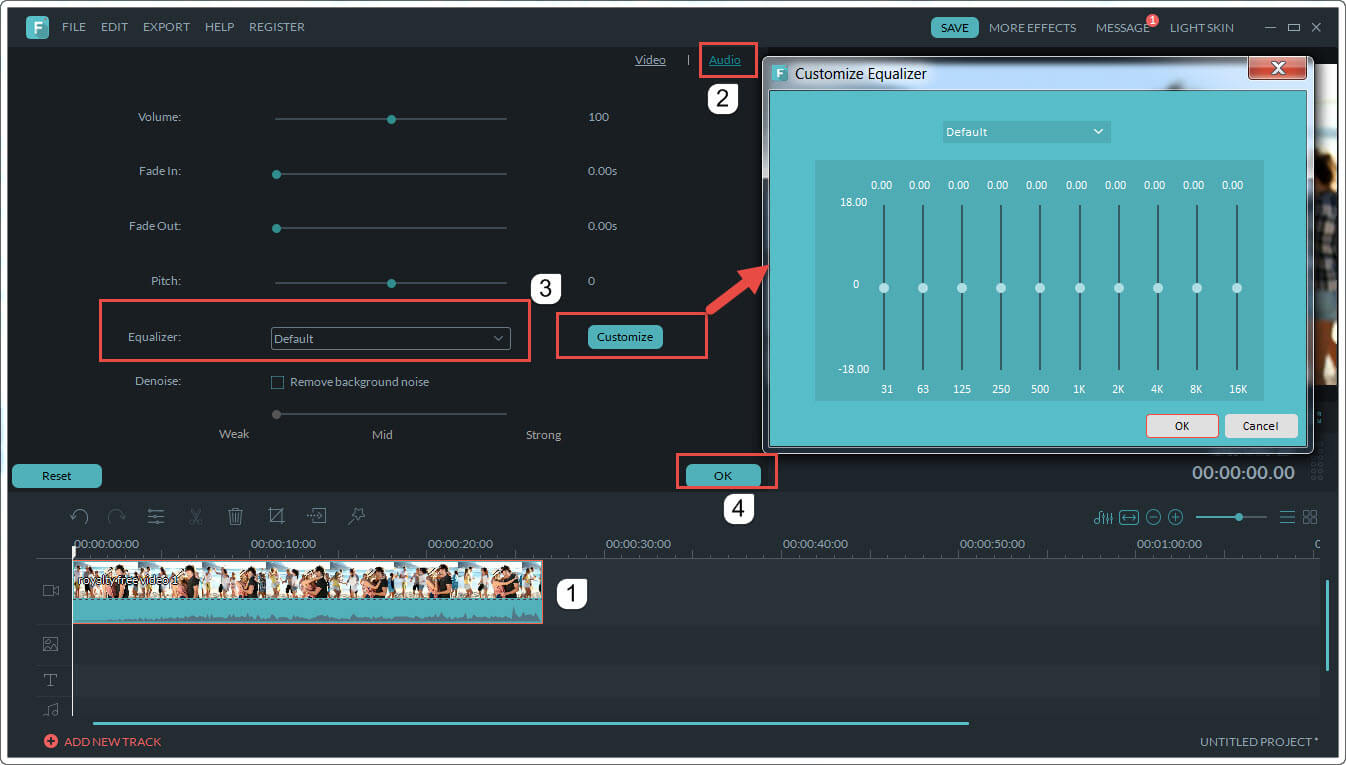Switch to the list track view icon
This screenshot has height=765, width=1346.
click(1287, 517)
